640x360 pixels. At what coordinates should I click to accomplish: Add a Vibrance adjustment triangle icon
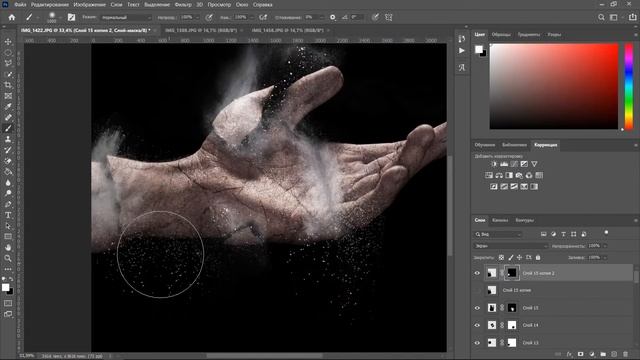click(534, 164)
